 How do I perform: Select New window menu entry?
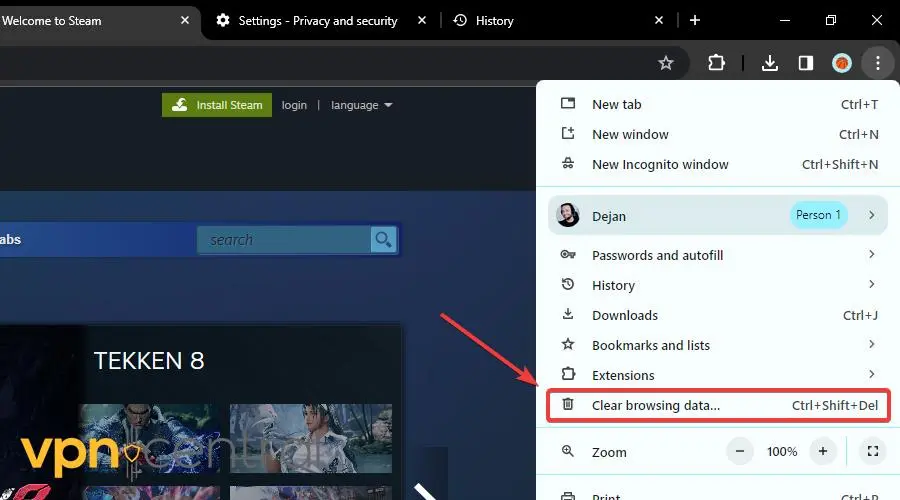coord(718,134)
